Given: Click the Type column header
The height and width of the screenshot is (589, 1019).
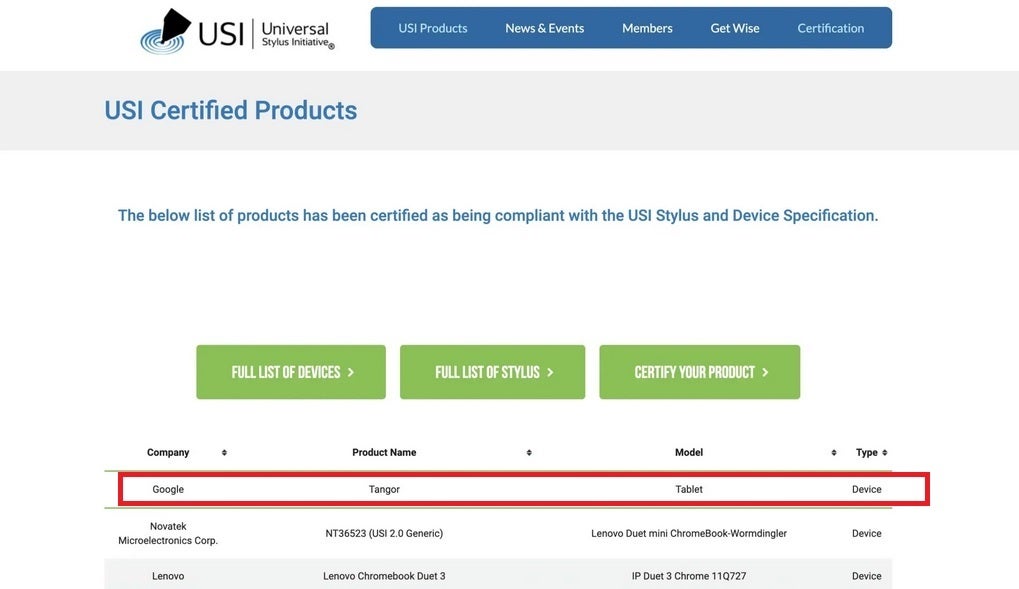Looking at the screenshot, I should (x=867, y=452).
